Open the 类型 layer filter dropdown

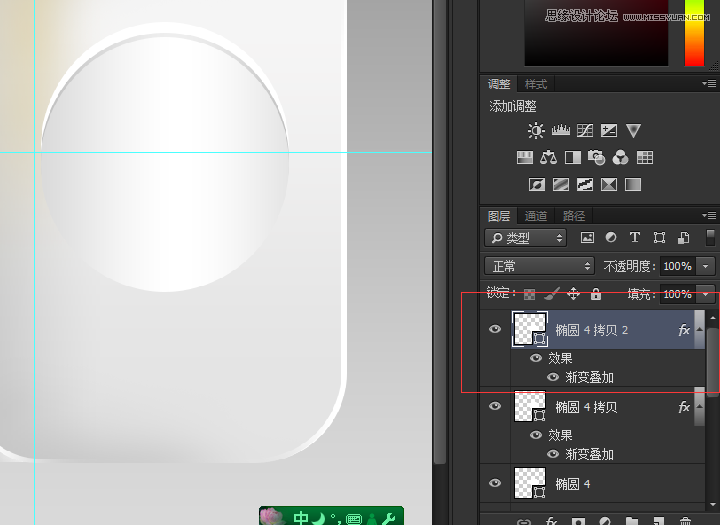click(x=525, y=238)
